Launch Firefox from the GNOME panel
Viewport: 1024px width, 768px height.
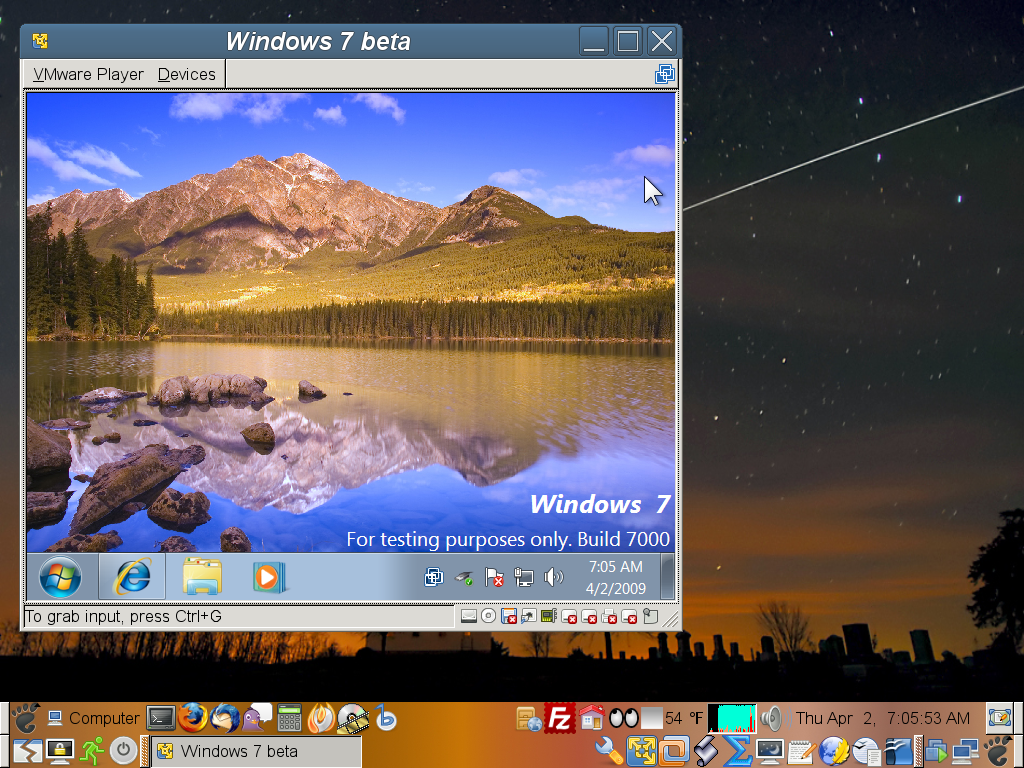click(x=193, y=717)
